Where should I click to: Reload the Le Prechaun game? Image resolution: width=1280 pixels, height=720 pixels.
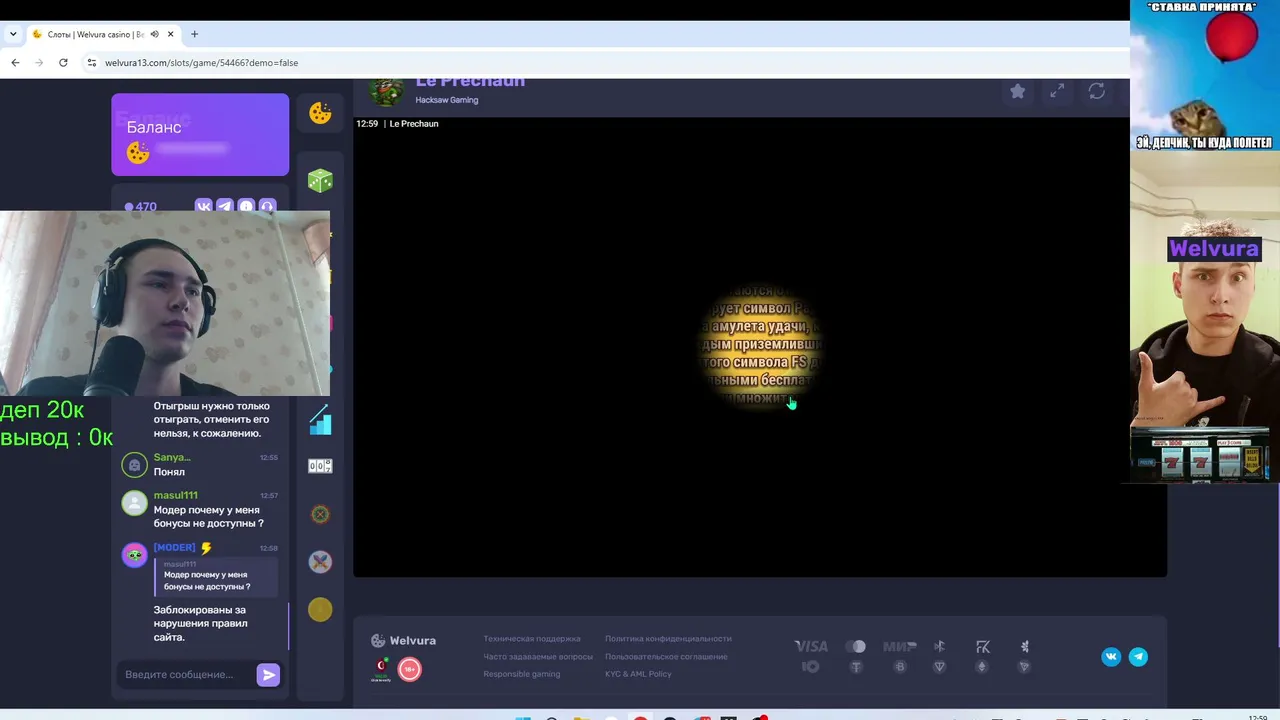click(1097, 91)
